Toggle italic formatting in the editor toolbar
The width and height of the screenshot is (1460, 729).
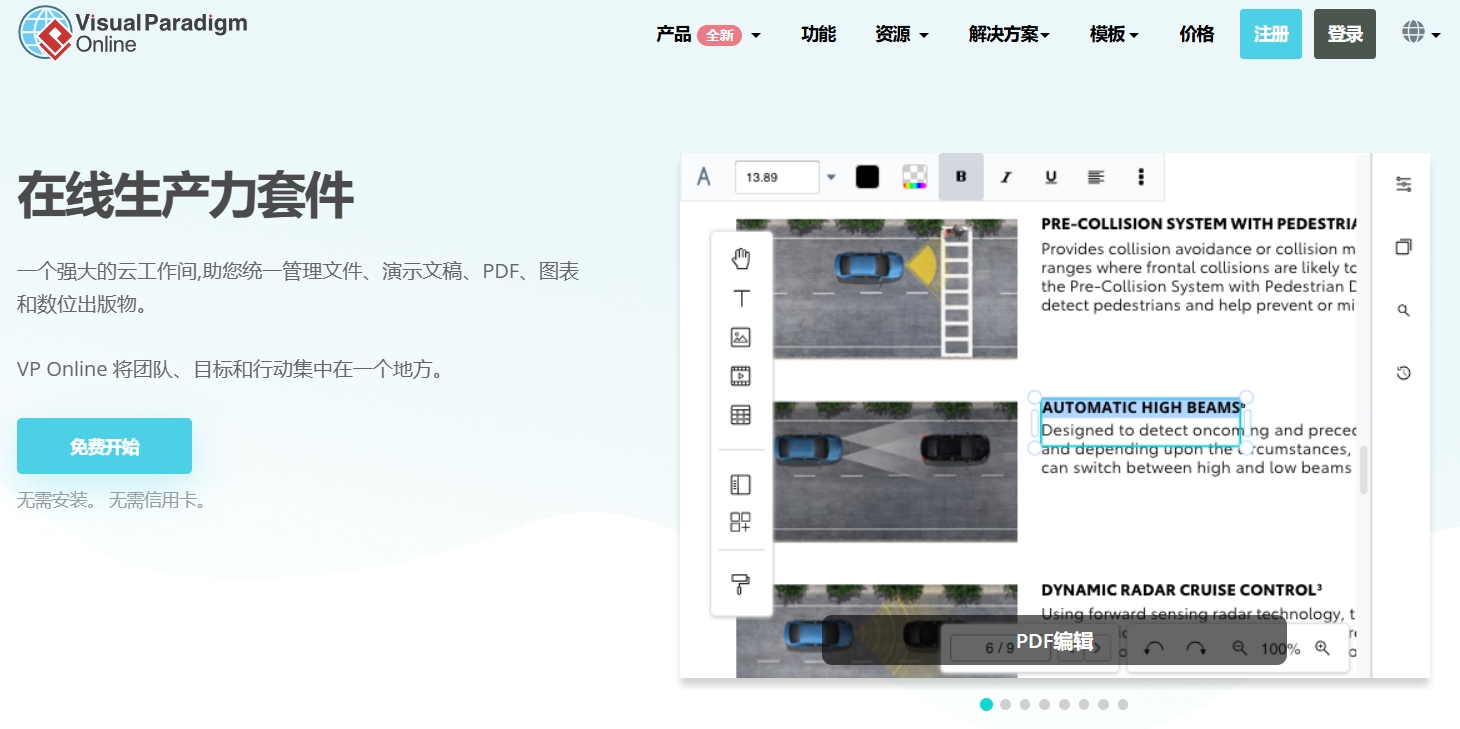(x=1006, y=177)
